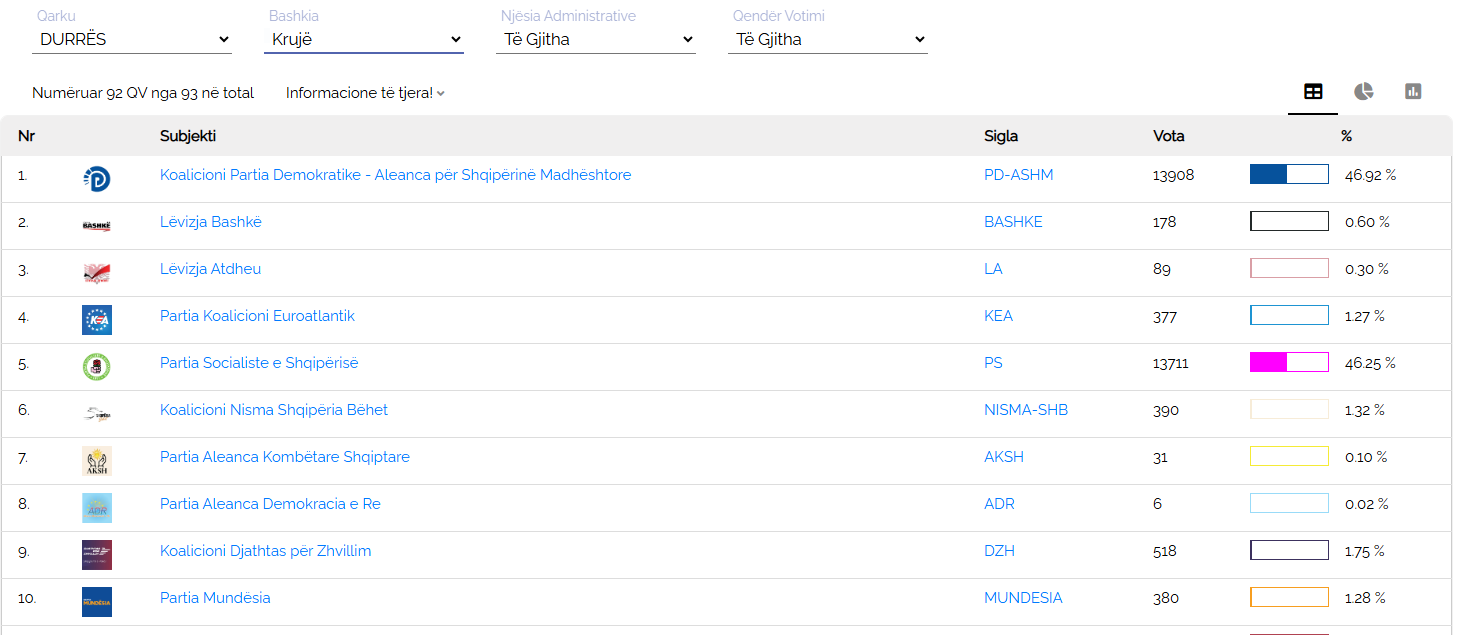The width and height of the screenshot is (1462, 635).
Task: Click the MUNDESIA sigla link
Action: (1023, 598)
